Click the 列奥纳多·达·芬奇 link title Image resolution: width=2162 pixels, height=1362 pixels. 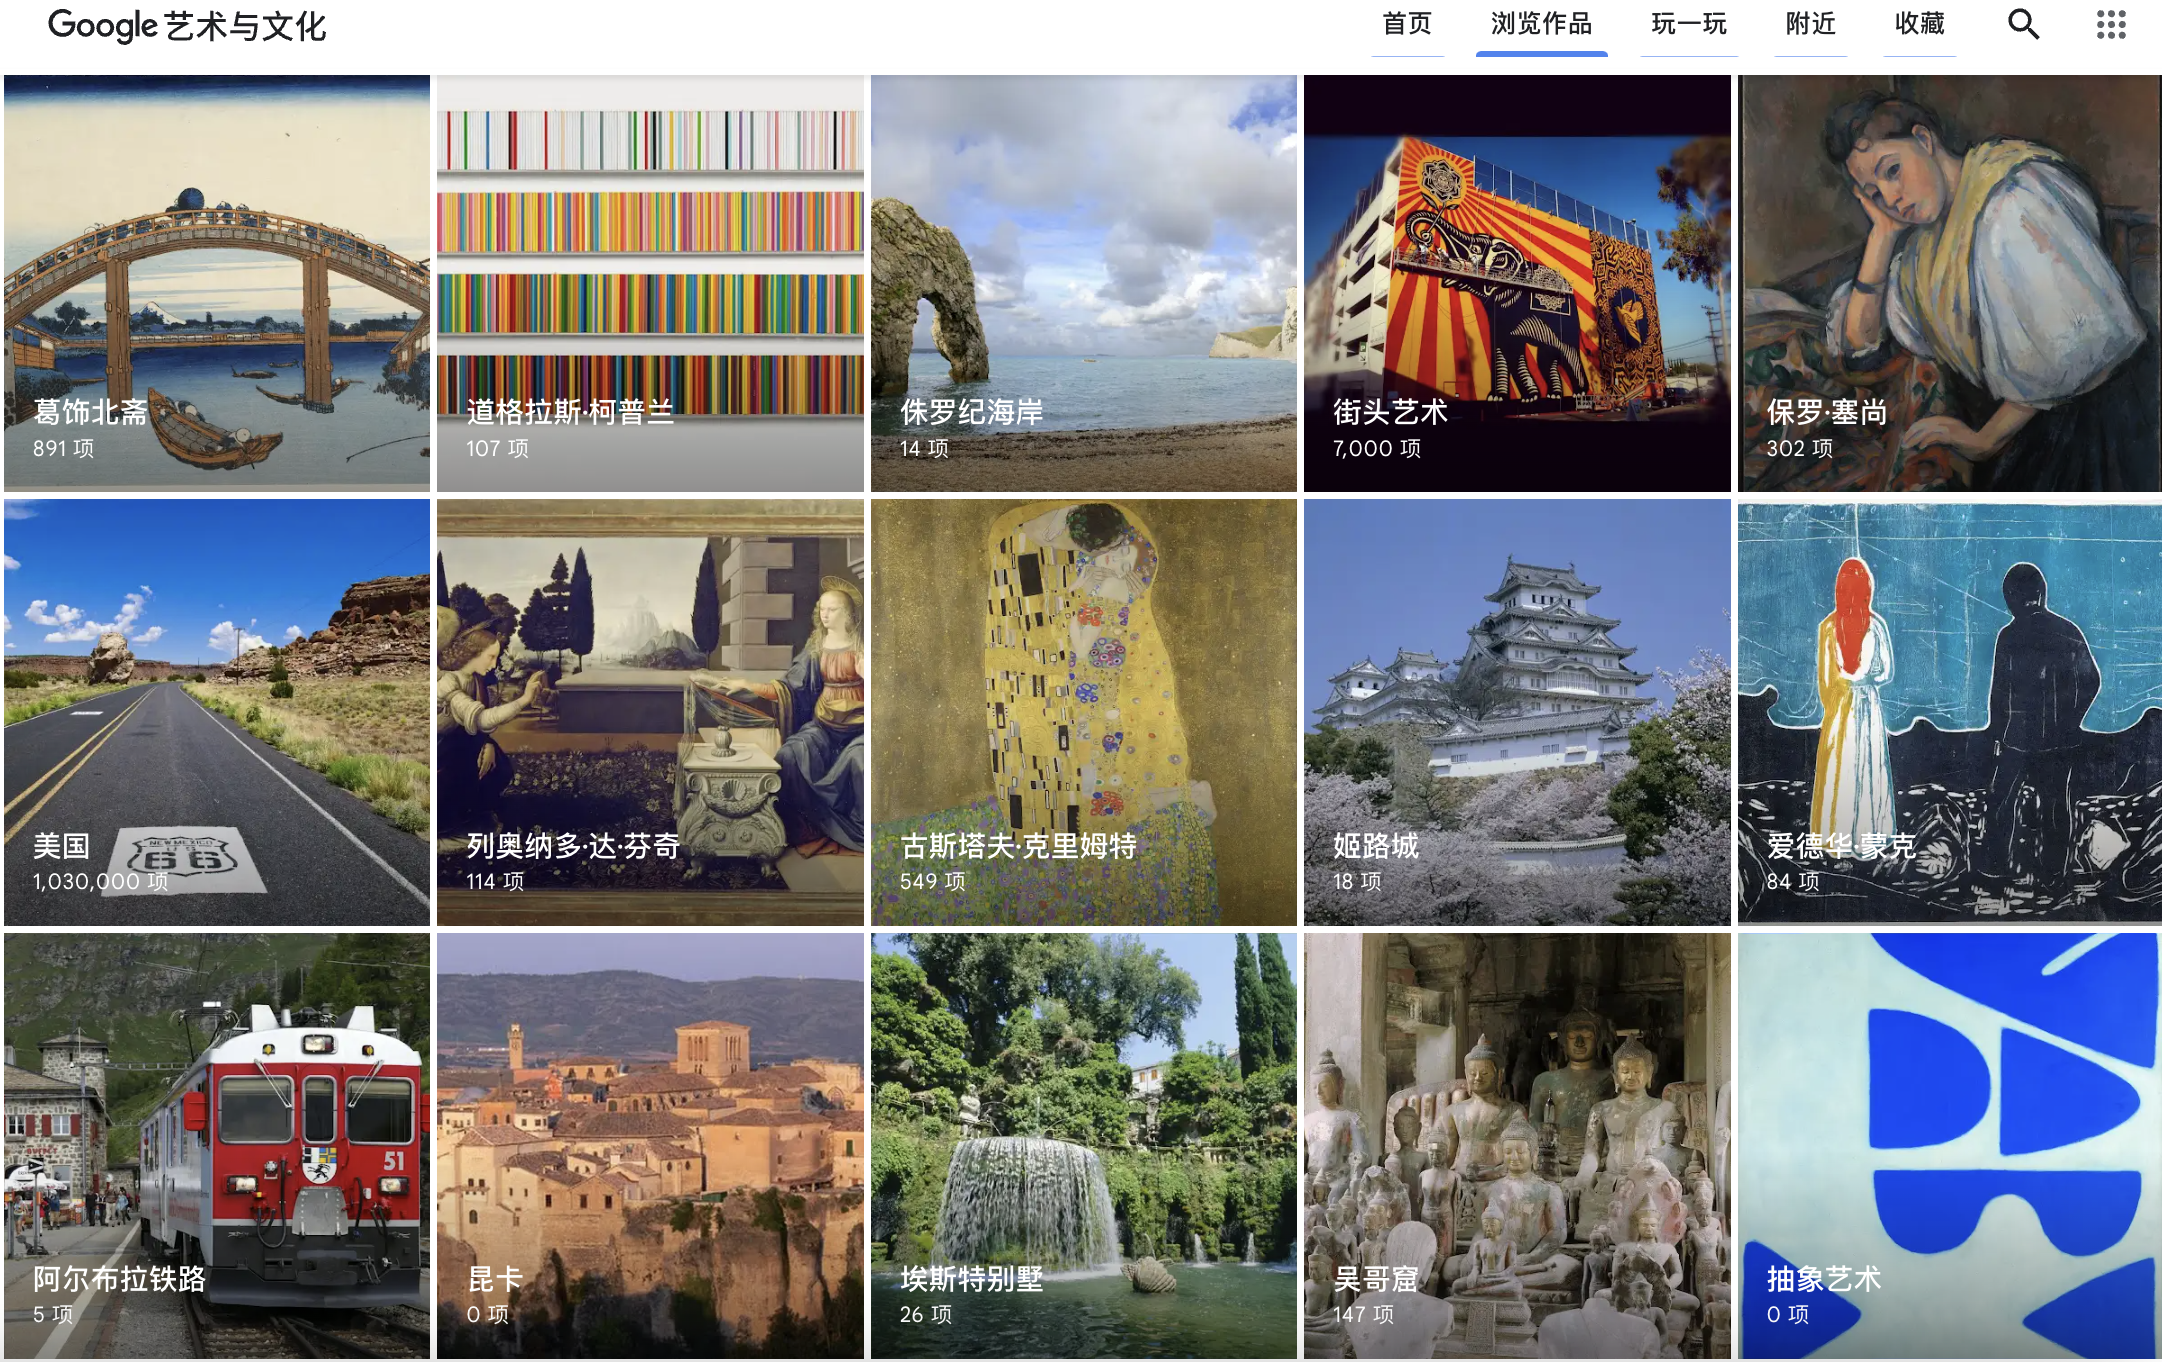point(573,846)
